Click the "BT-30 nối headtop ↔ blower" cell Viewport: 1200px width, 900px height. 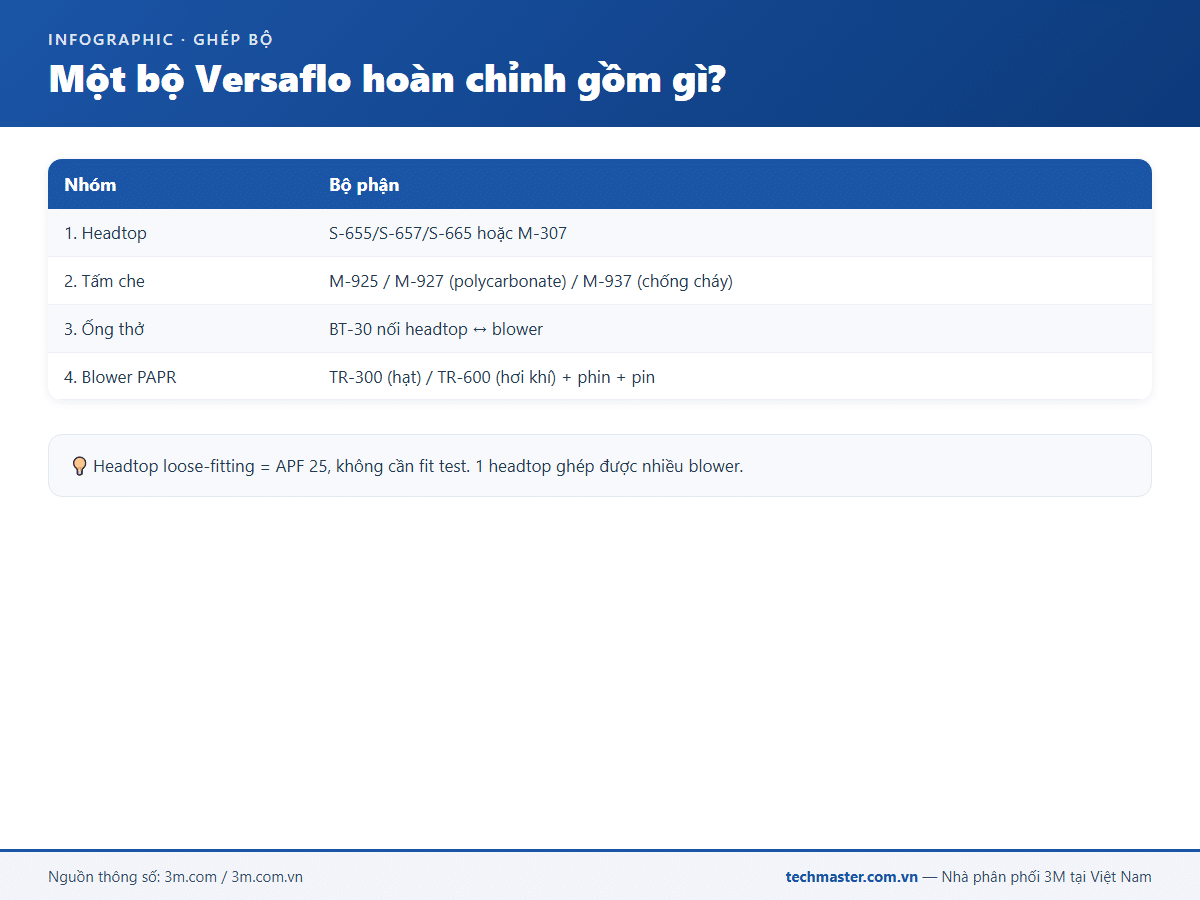436,329
